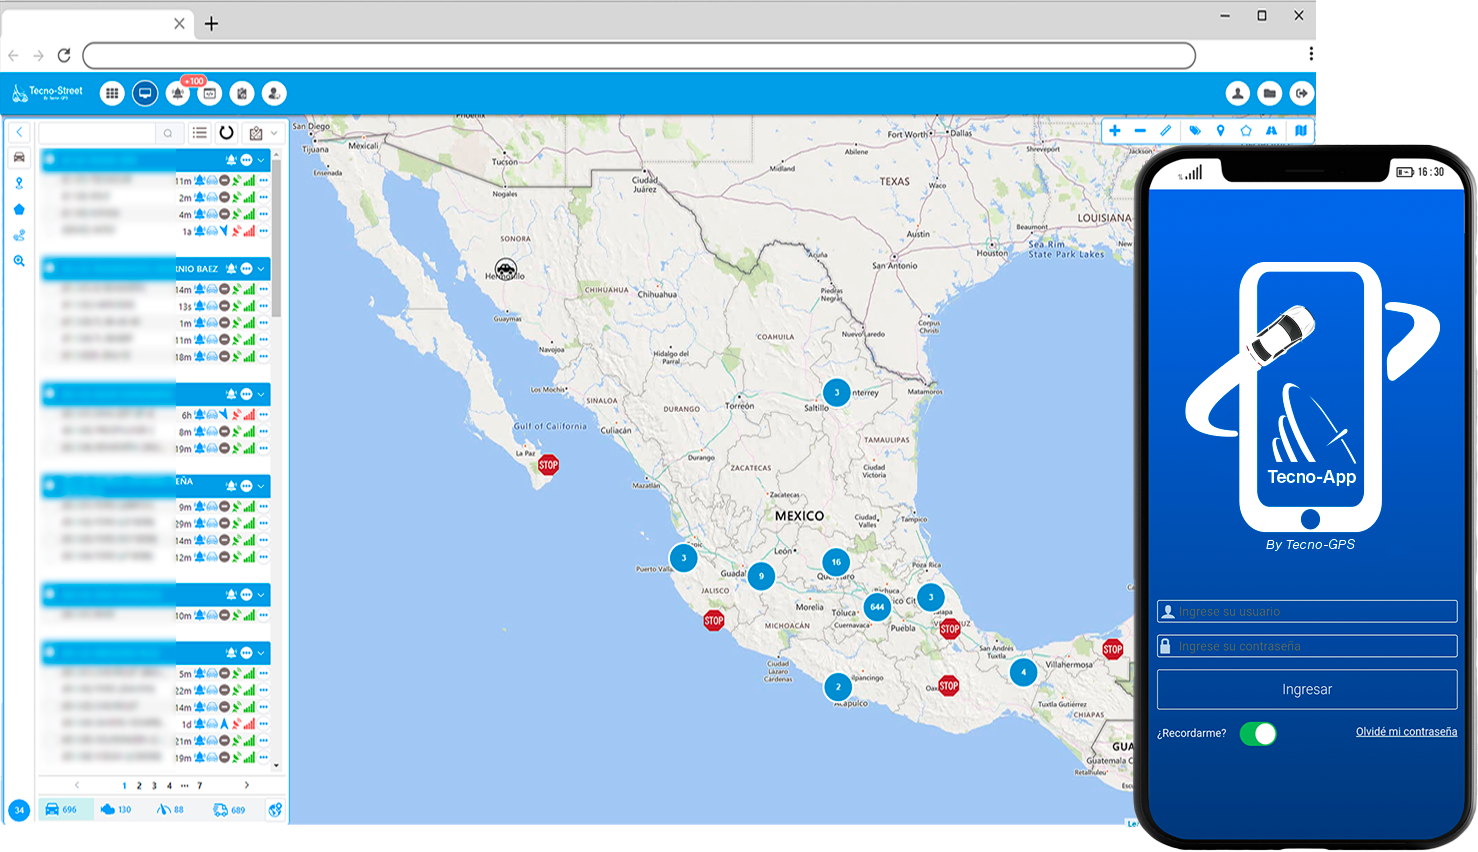The height and width of the screenshot is (852, 1478).
Task: Select the polygon geofence map tool
Action: 1246,131
